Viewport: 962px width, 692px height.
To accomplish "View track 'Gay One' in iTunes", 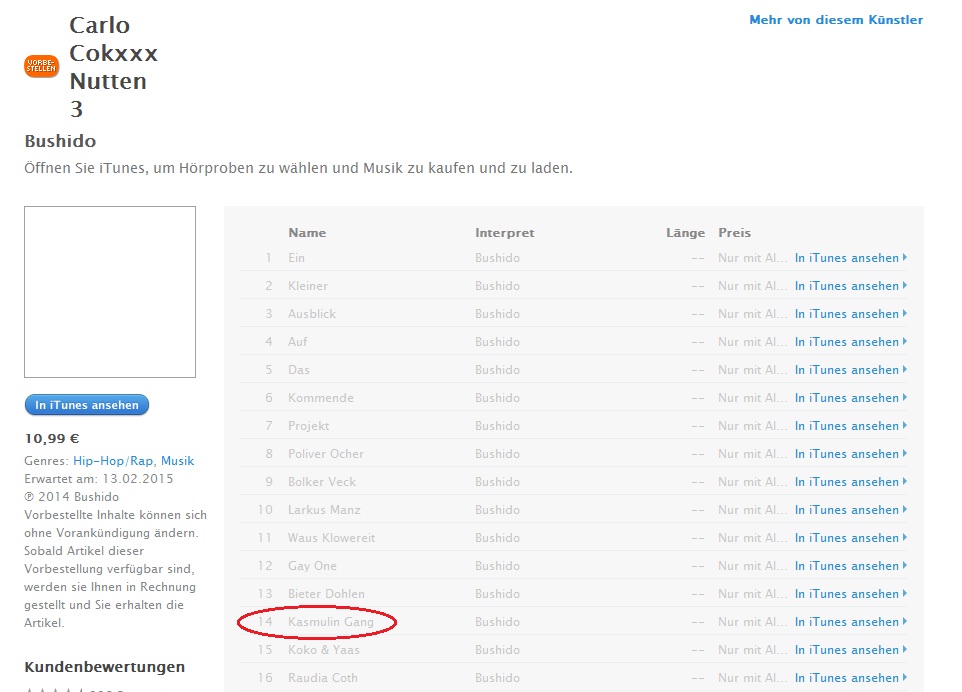I will click(x=850, y=566).
